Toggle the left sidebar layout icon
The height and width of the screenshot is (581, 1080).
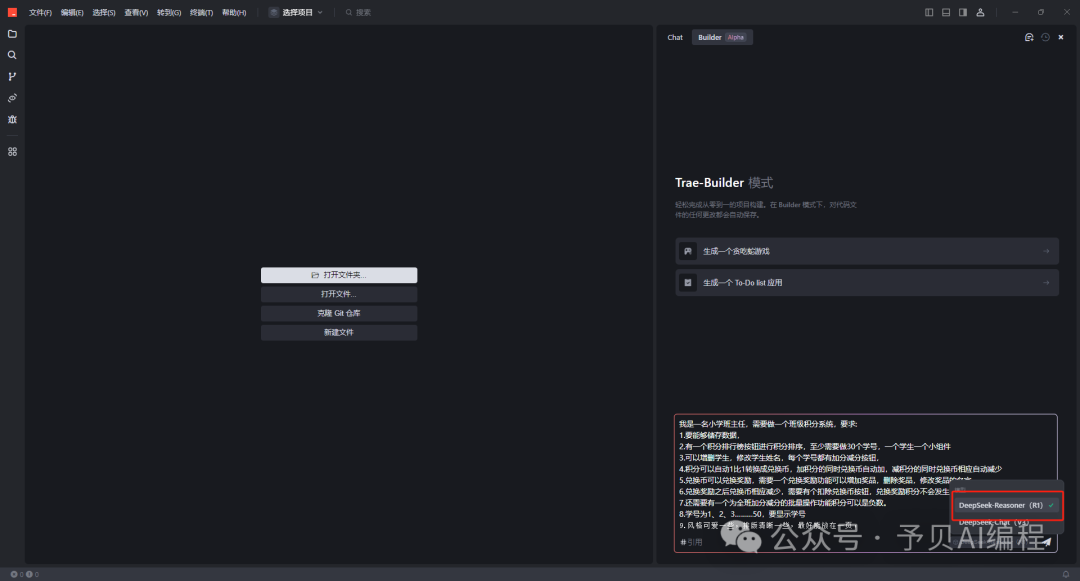click(929, 12)
